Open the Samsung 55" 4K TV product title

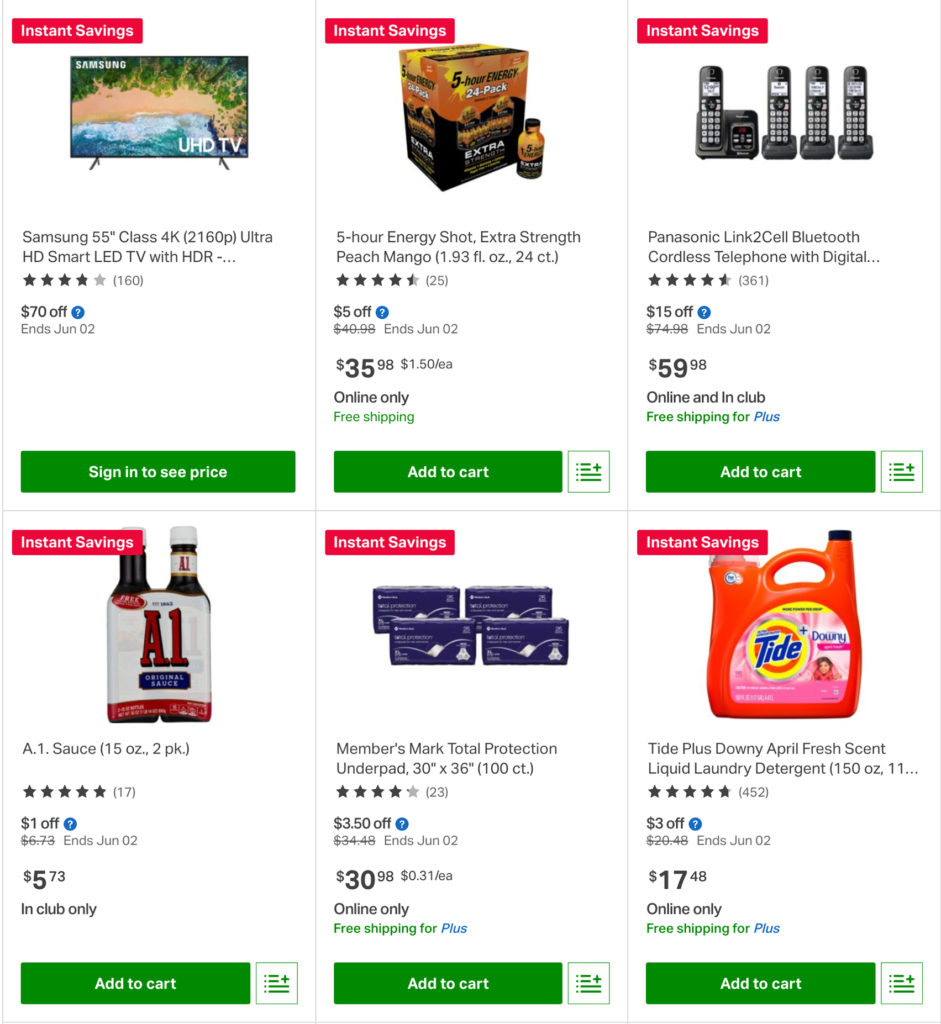pos(147,247)
